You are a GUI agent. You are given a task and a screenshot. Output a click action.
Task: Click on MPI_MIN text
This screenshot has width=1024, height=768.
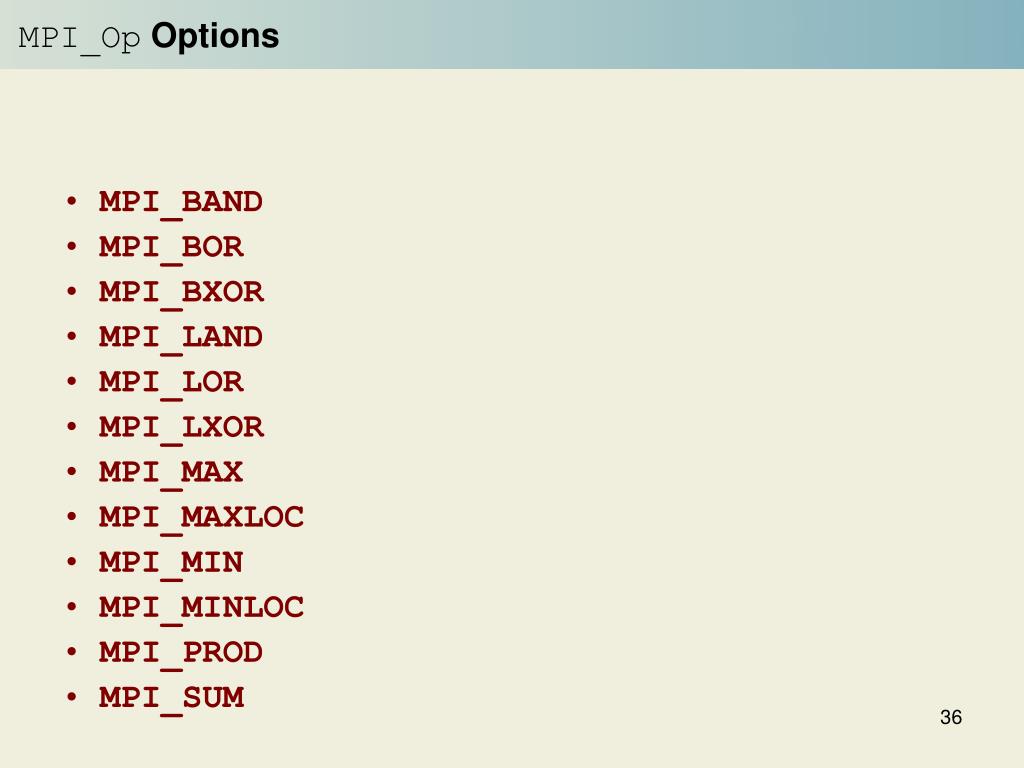[171, 564]
